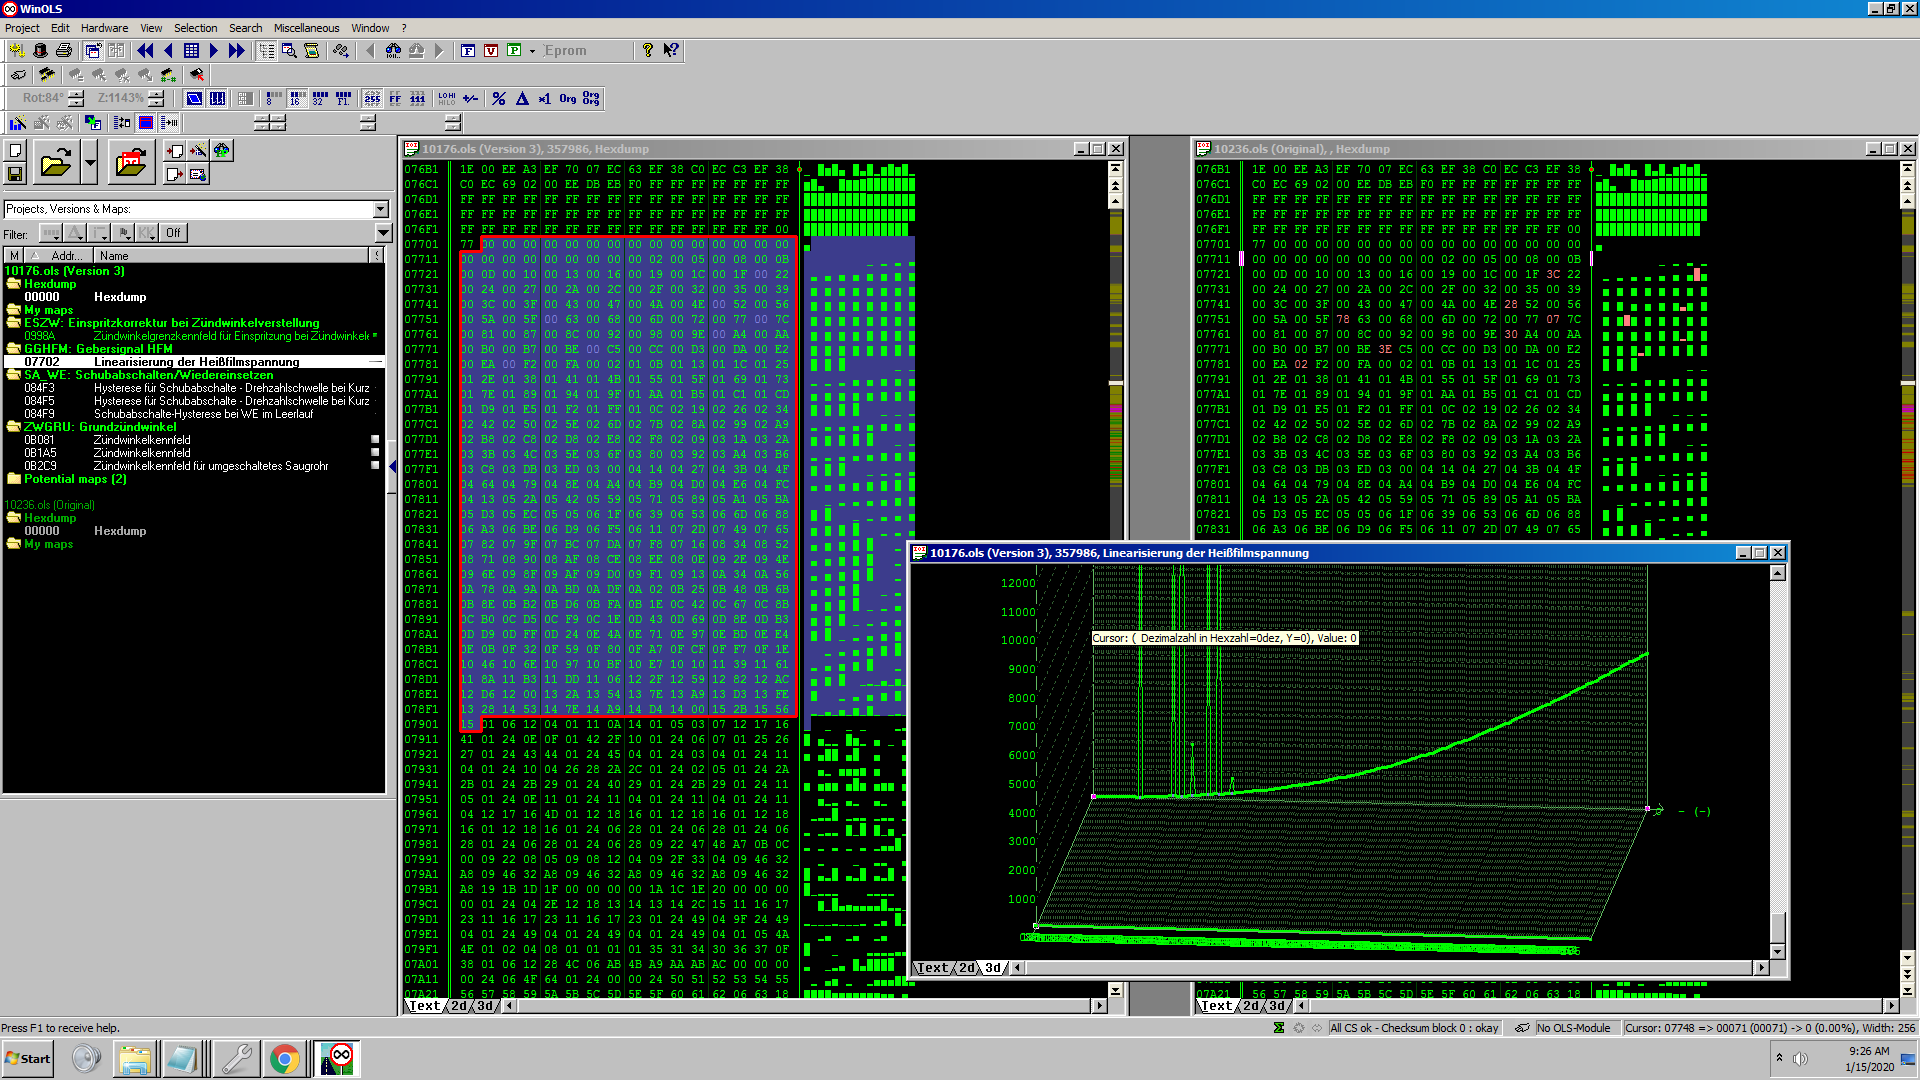Switch to the 2d tab in map window

[x=967, y=968]
